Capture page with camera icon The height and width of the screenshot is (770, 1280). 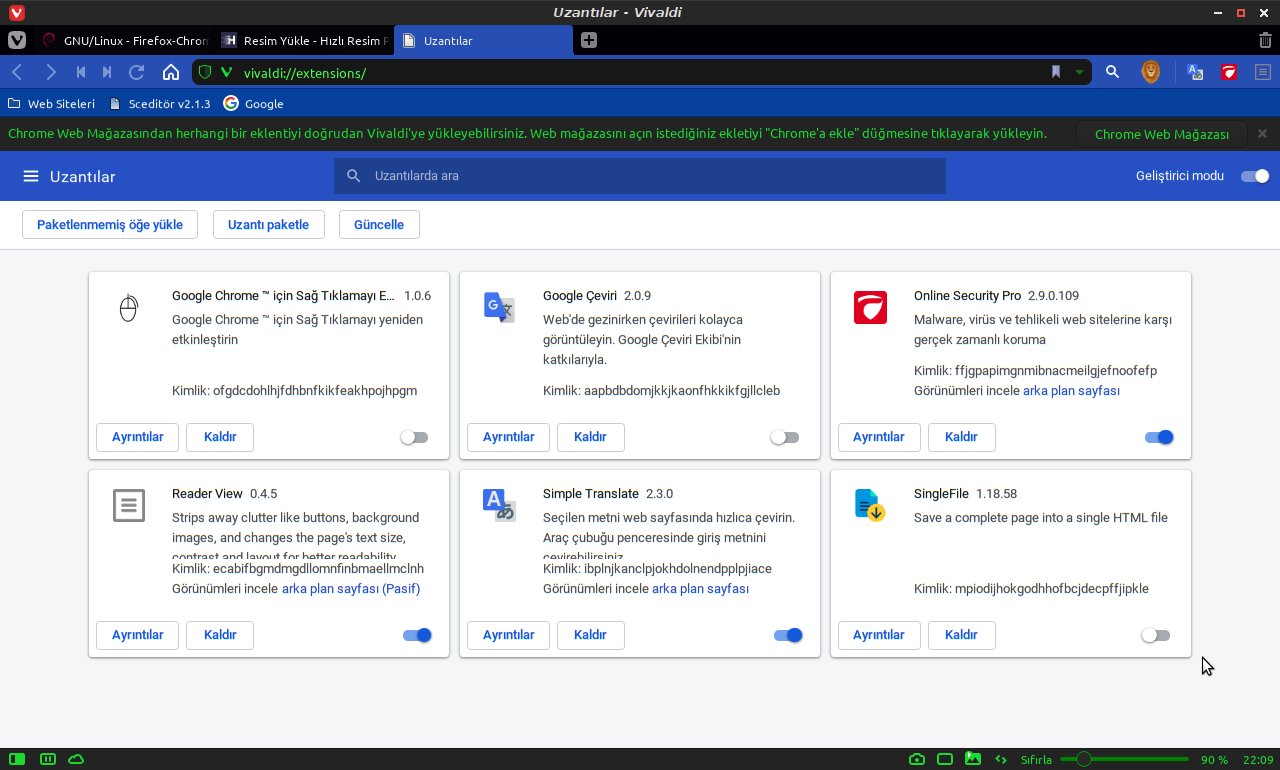click(917, 759)
